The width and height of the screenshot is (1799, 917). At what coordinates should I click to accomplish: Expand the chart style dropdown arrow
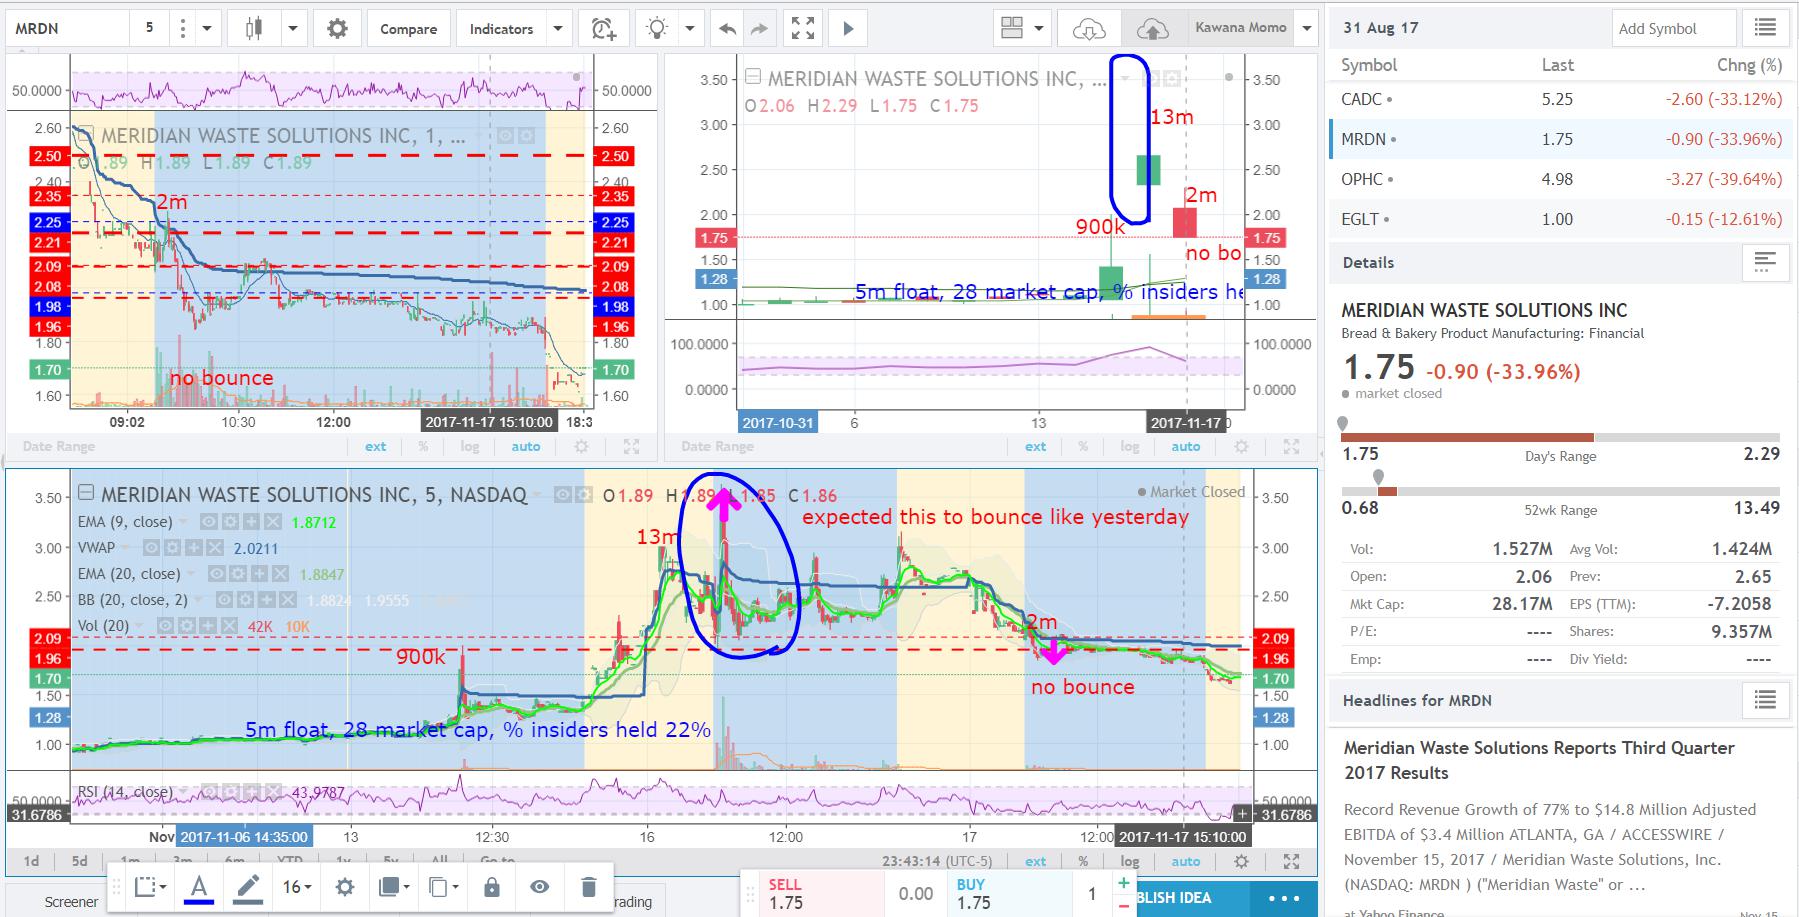coord(293,29)
